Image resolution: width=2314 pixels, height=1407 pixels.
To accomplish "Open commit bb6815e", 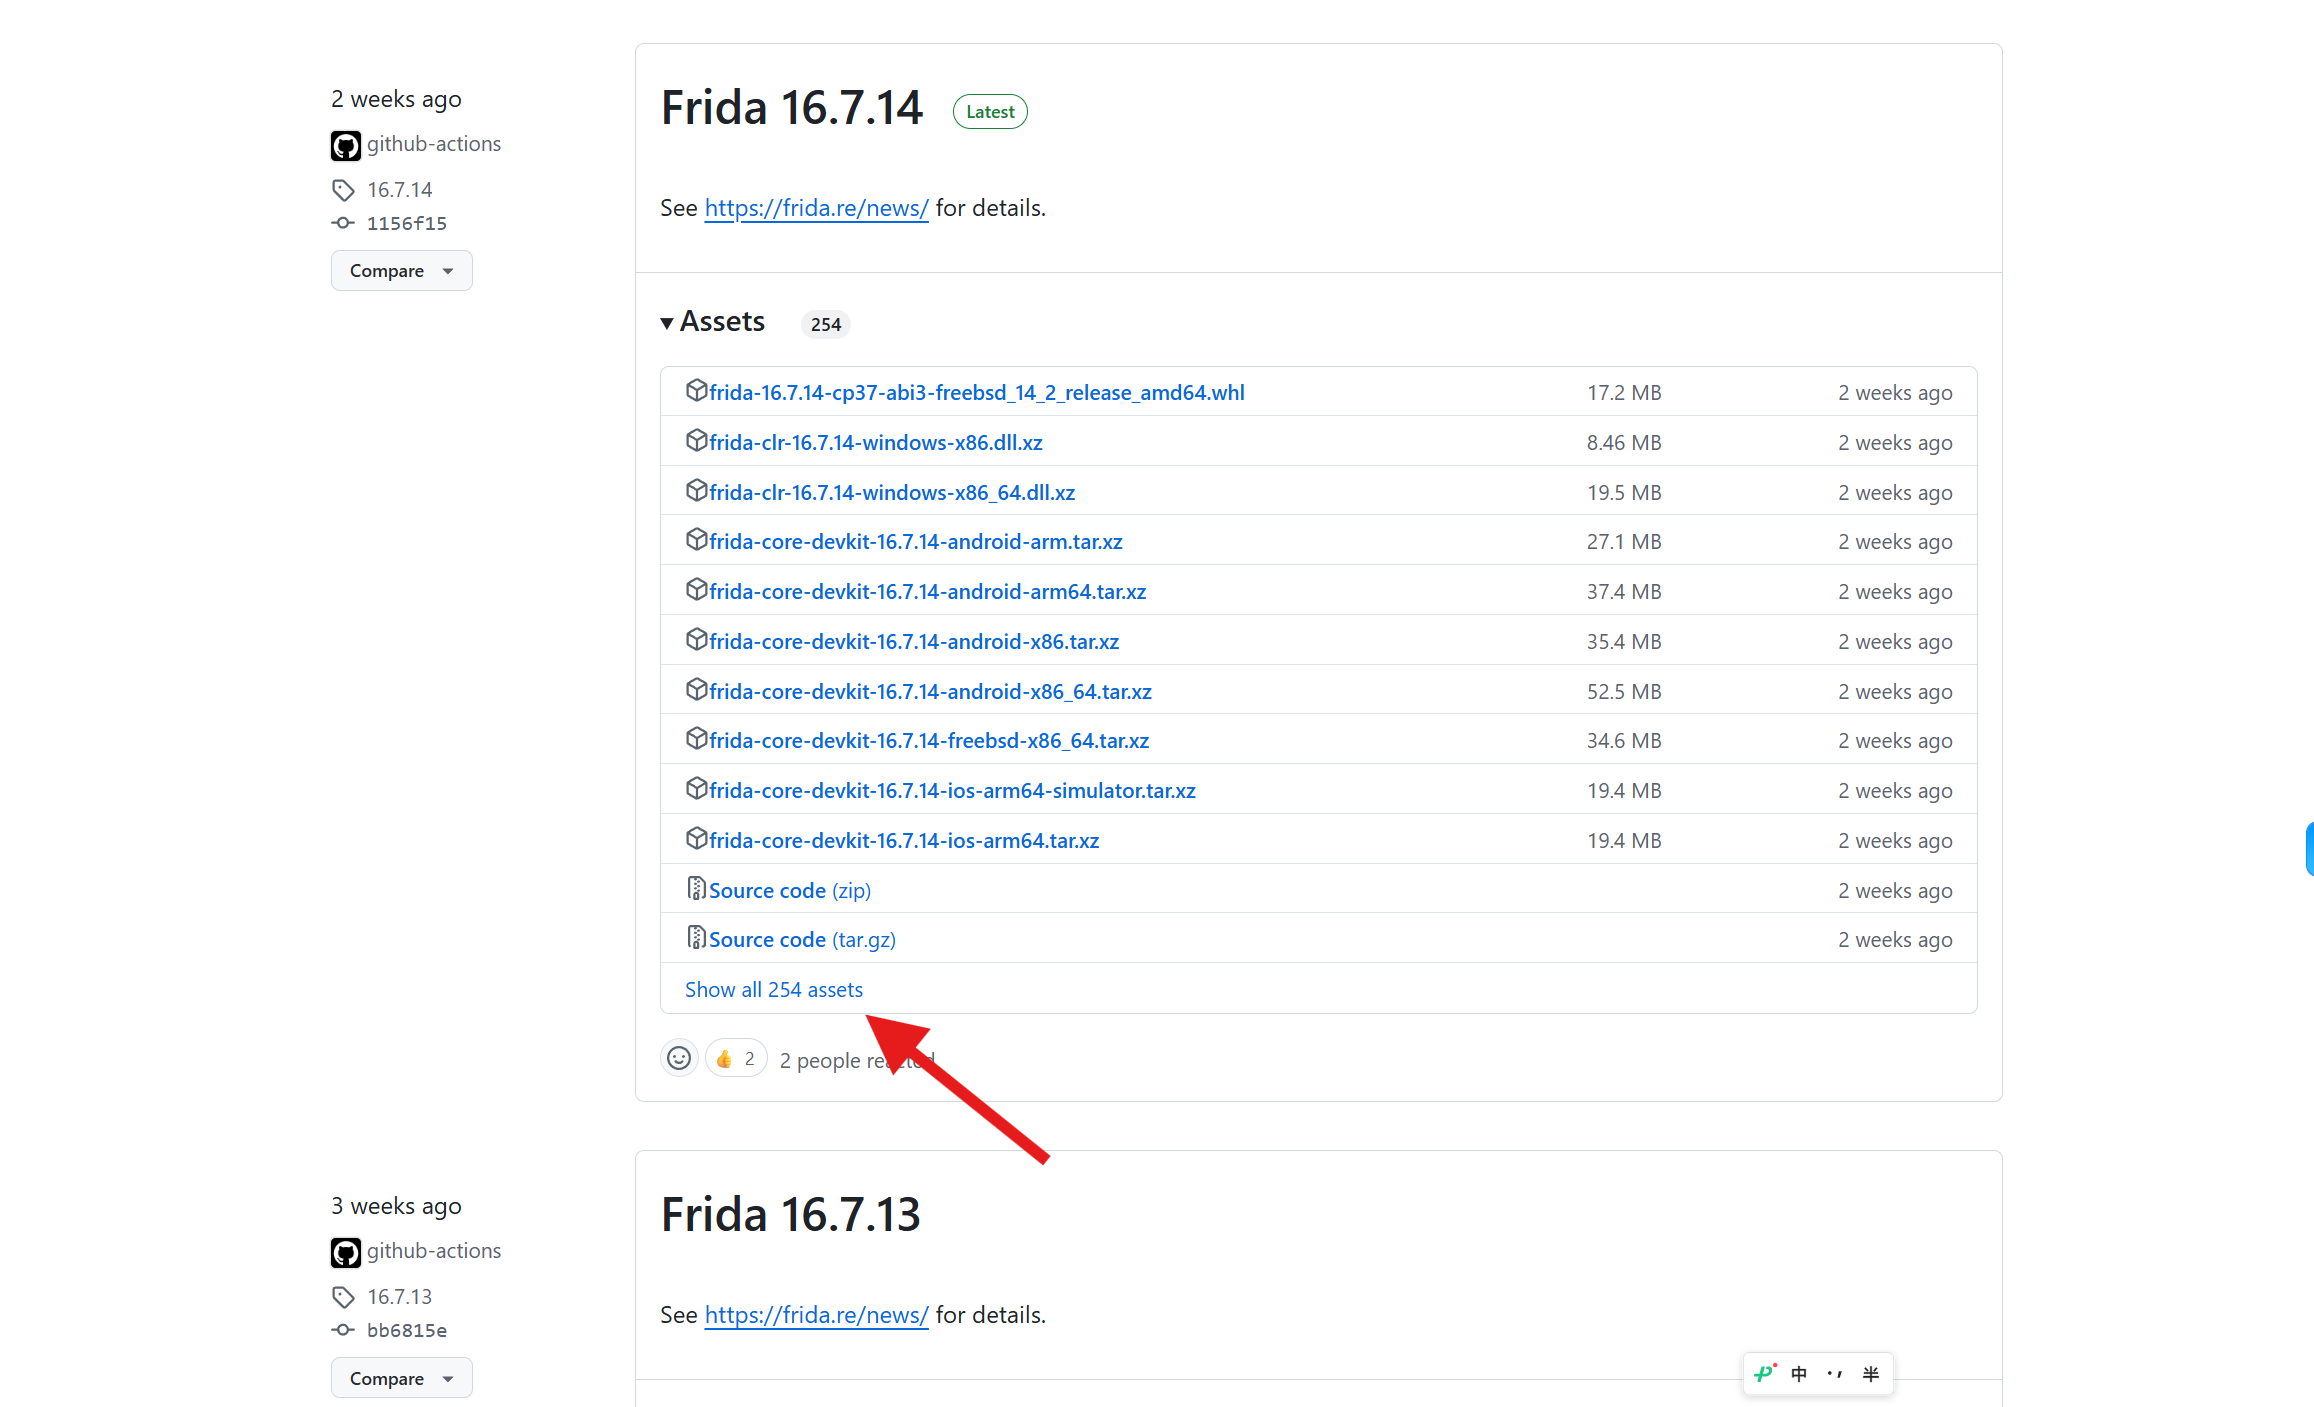I will (x=407, y=1330).
